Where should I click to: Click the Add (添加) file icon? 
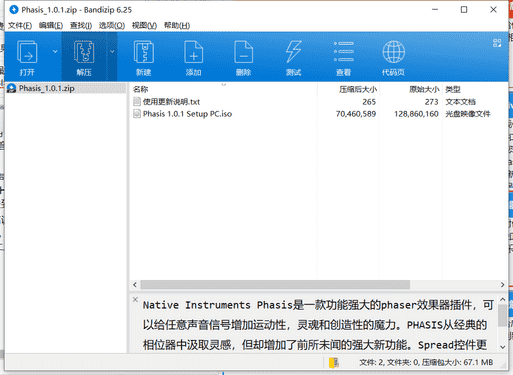193,52
